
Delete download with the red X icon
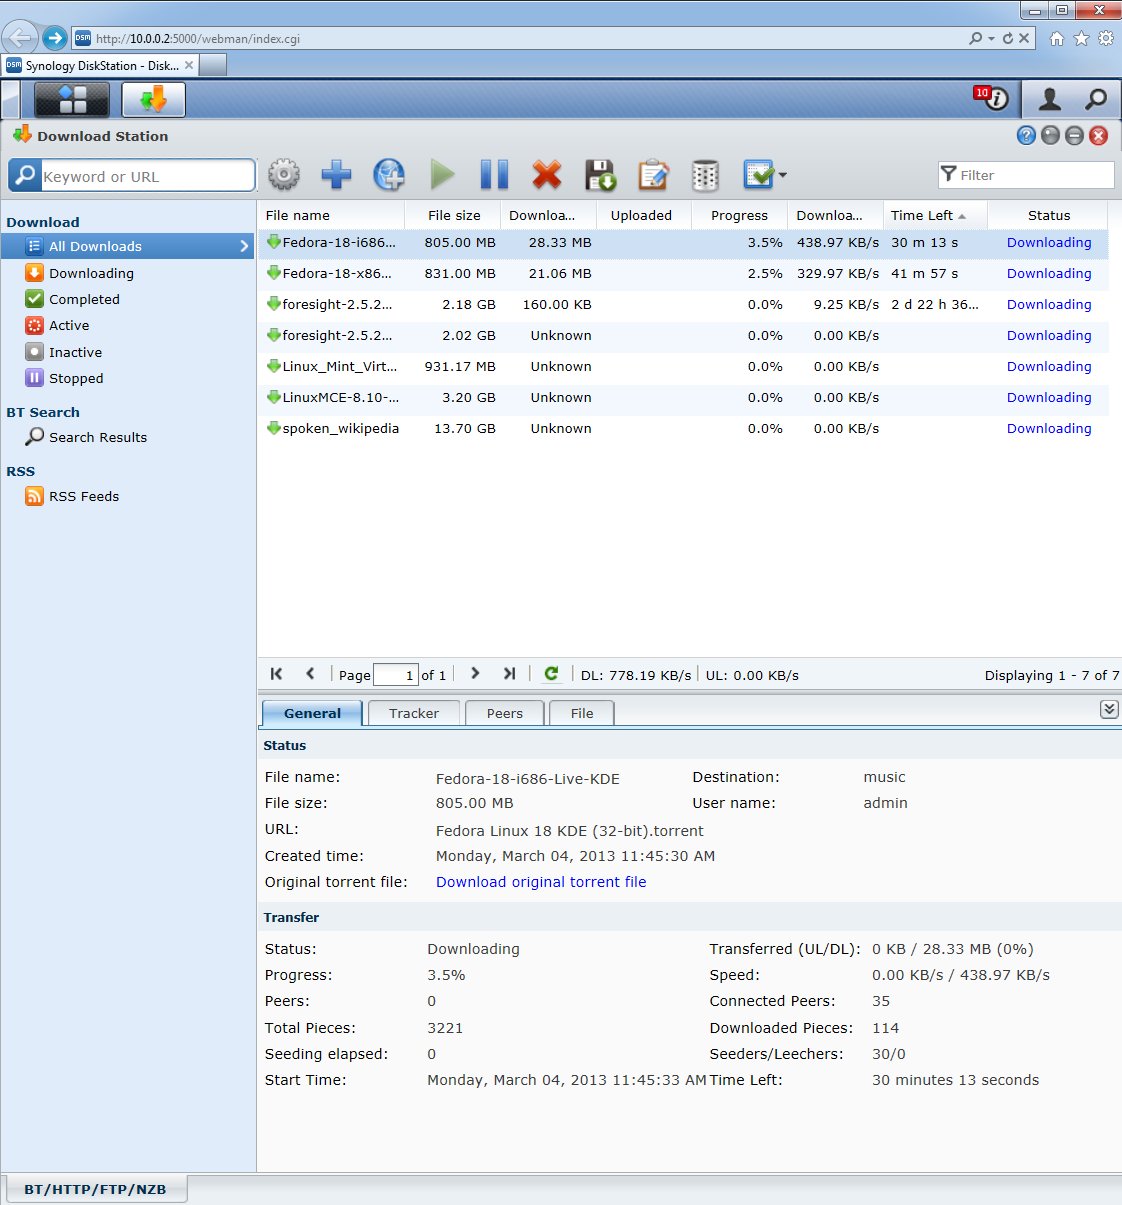(x=547, y=175)
